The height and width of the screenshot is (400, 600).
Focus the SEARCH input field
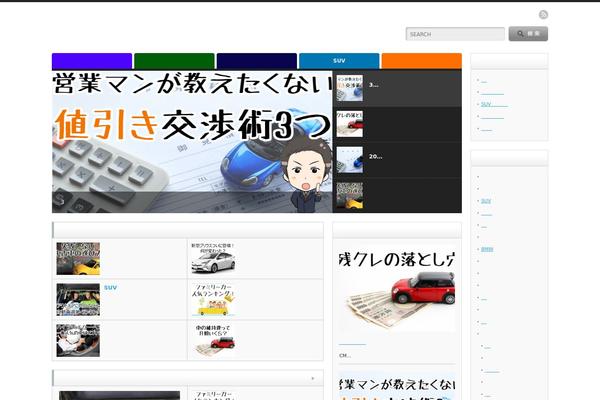point(455,34)
